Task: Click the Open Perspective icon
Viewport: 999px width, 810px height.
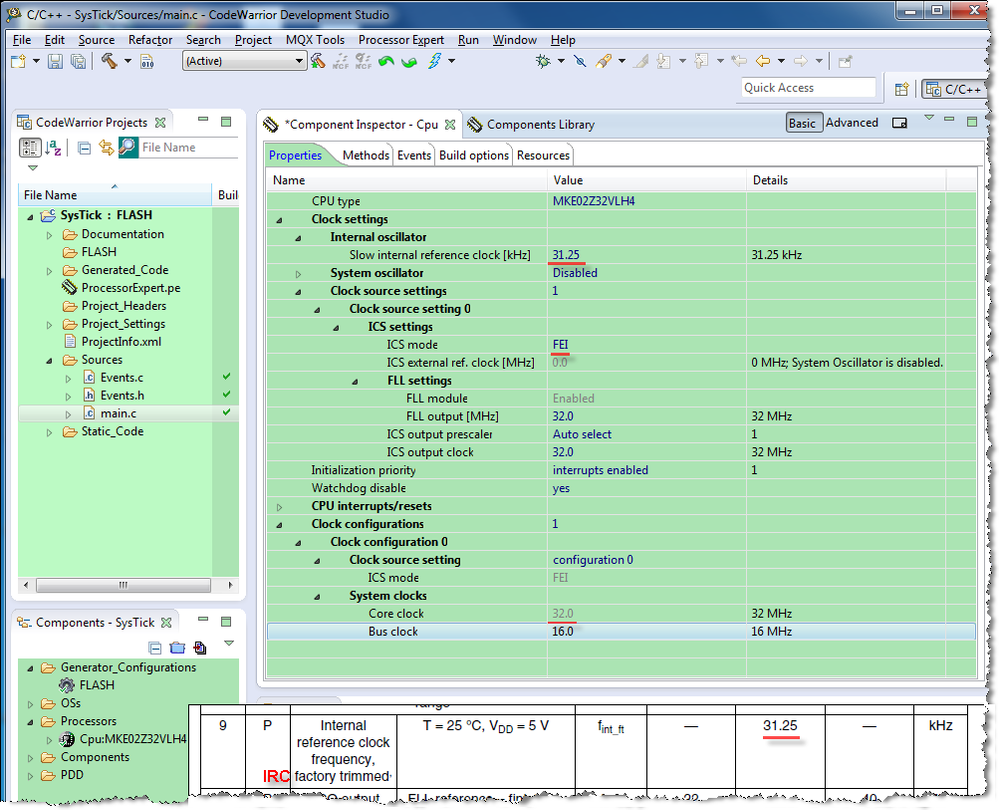Action: [x=901, y=89]
